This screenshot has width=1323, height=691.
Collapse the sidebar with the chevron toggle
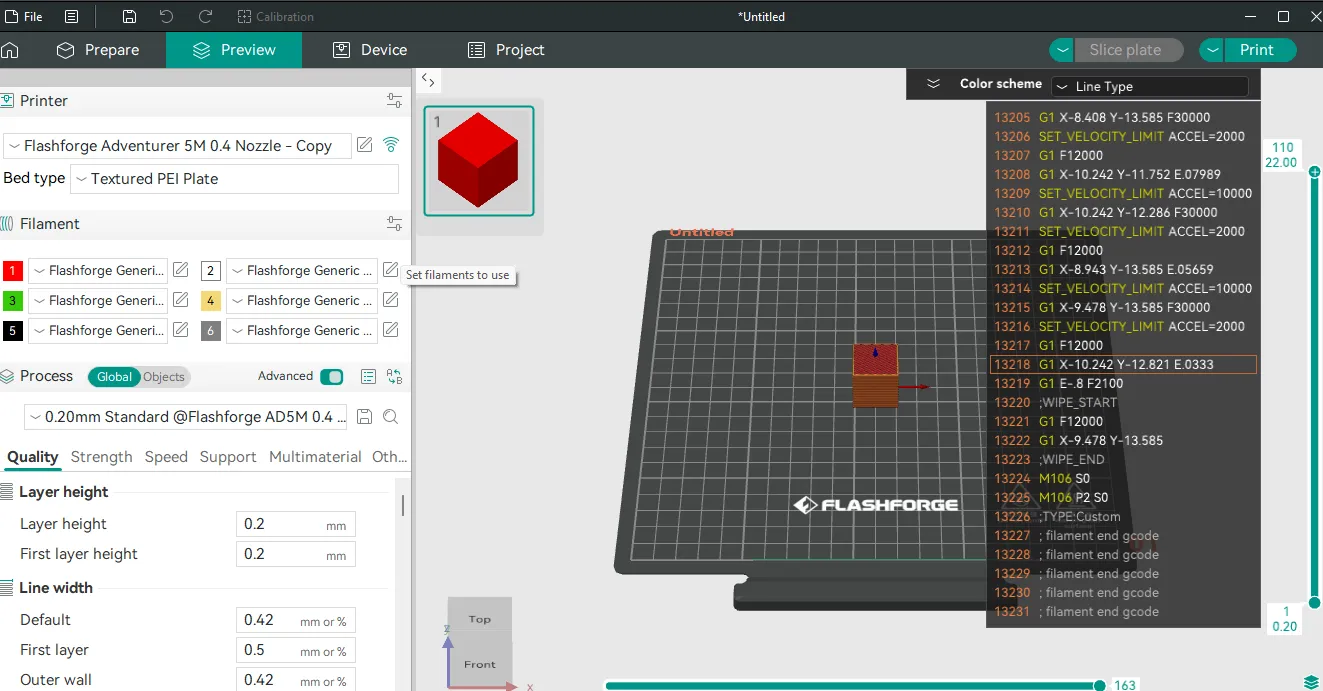tap(427, 80)
